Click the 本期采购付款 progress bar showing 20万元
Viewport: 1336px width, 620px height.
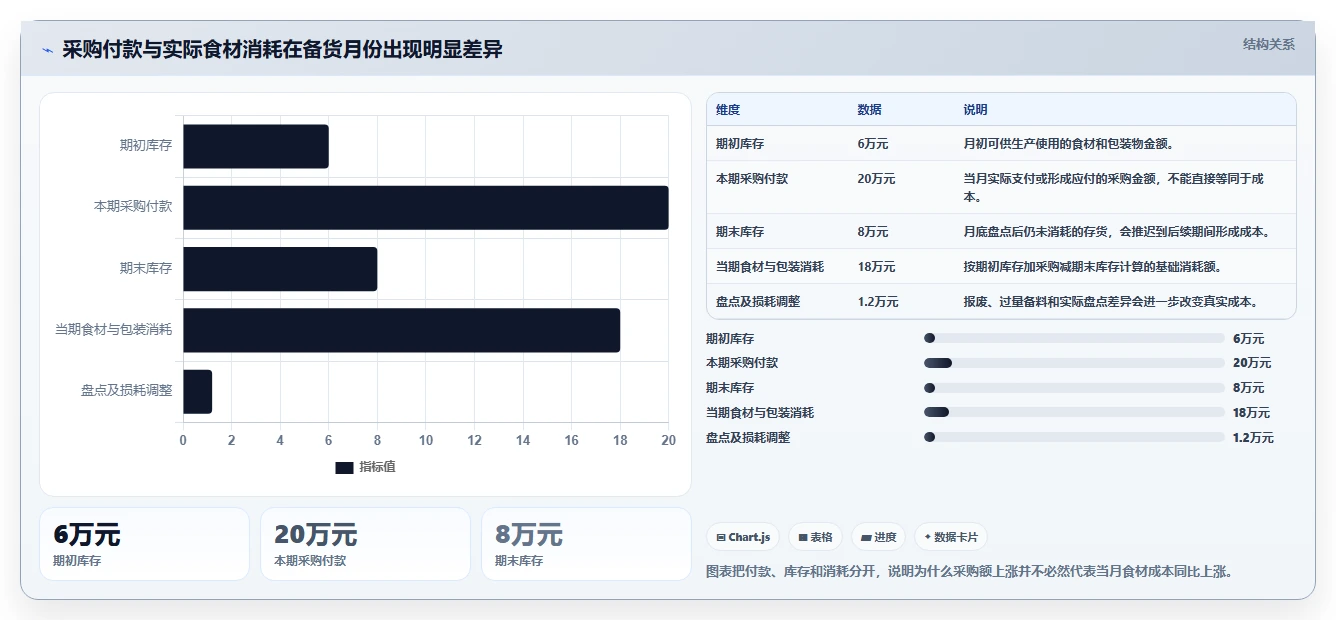tap(1074, 363)
